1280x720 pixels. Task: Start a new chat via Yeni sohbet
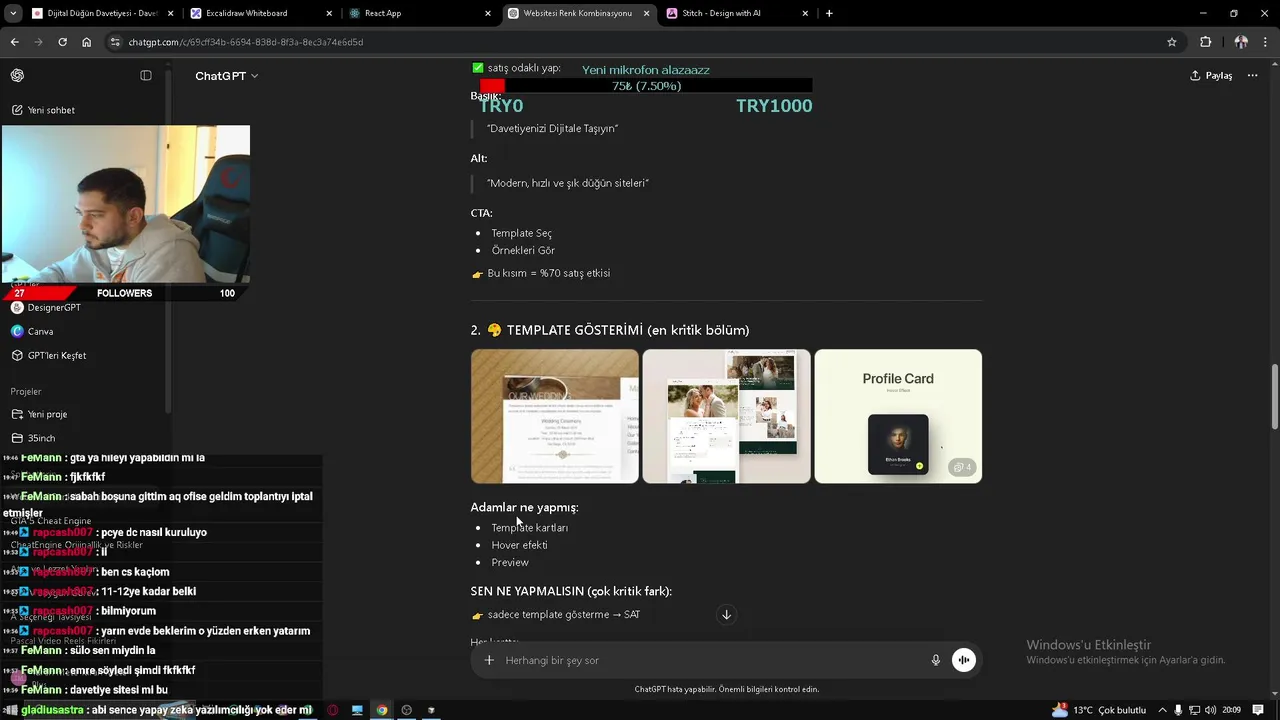coord(43,110)
